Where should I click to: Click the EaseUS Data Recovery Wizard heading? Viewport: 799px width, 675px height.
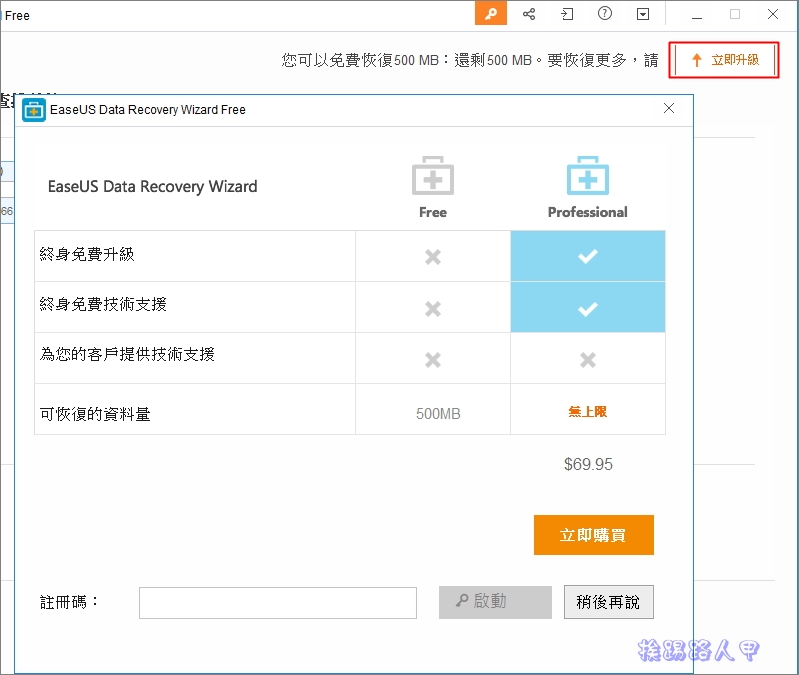pos(152,186)
